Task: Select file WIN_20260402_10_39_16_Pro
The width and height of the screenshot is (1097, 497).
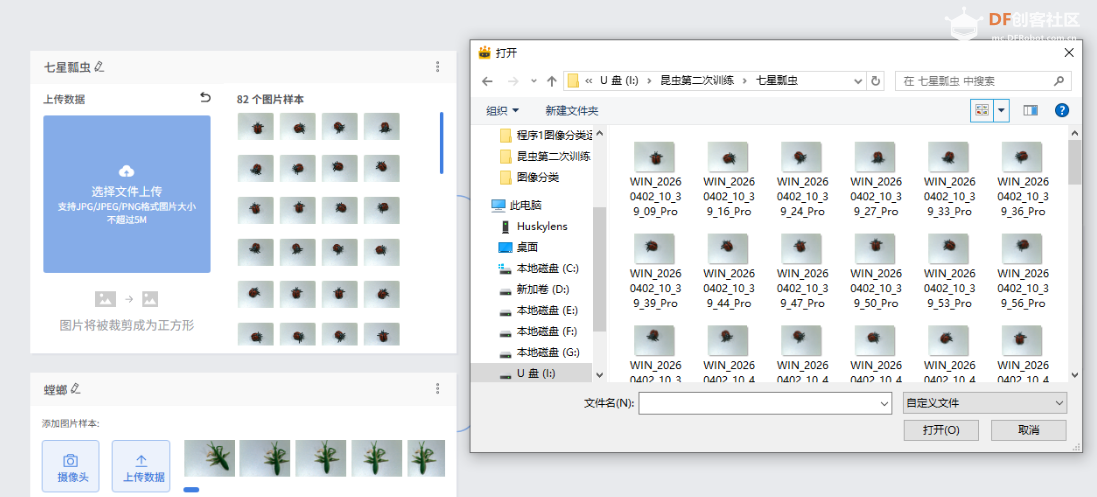Action: (x=728, y=179)
